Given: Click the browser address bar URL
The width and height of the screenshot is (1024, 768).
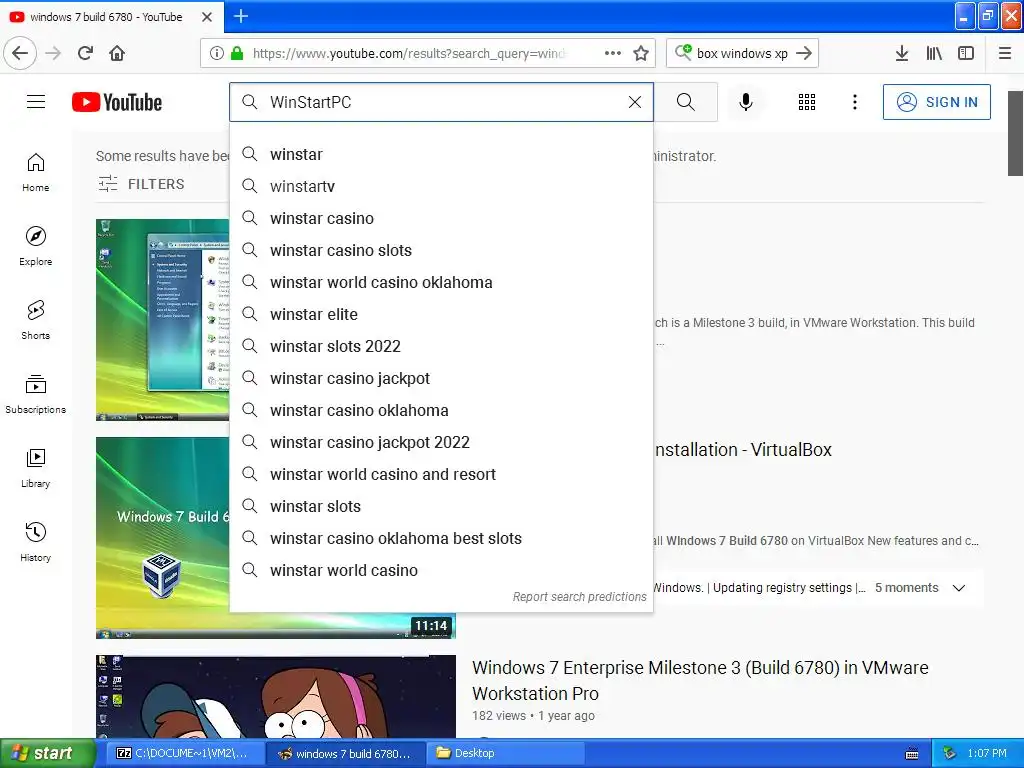Looking at the screenshot, I should (x=409, y=53).
